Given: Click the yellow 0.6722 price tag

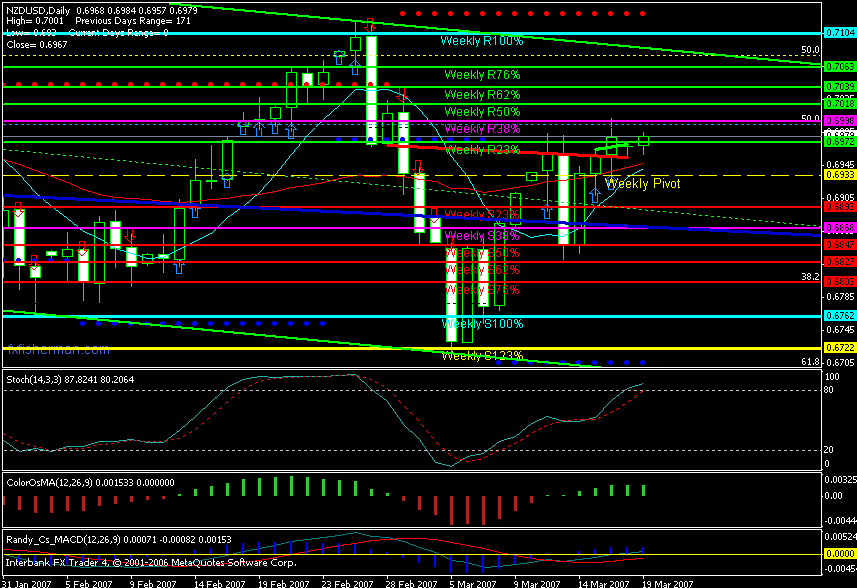Looking at the screenshot, I should coord(838,348).
